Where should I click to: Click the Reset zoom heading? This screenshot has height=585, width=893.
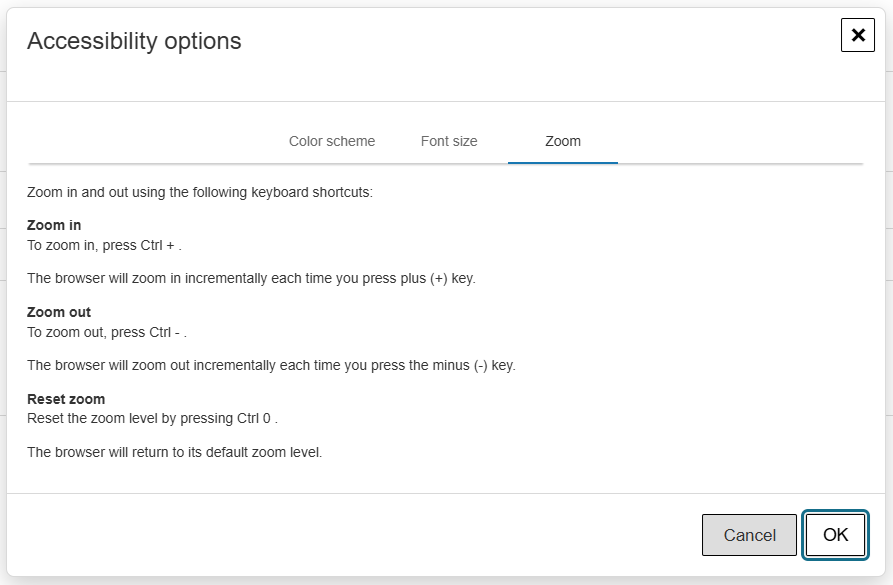coord(63,398)
